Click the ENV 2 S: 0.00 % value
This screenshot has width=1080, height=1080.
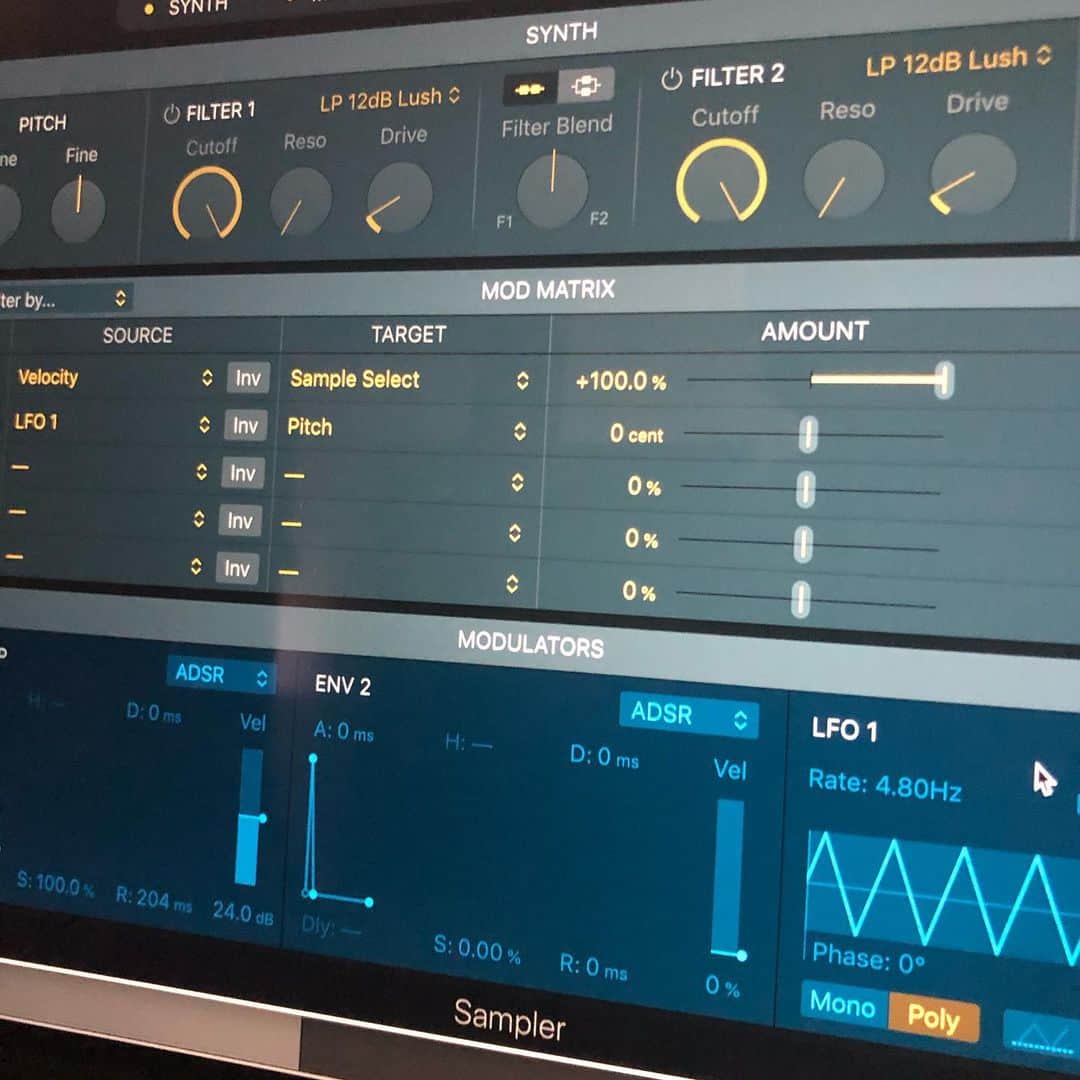coord(477,950)
